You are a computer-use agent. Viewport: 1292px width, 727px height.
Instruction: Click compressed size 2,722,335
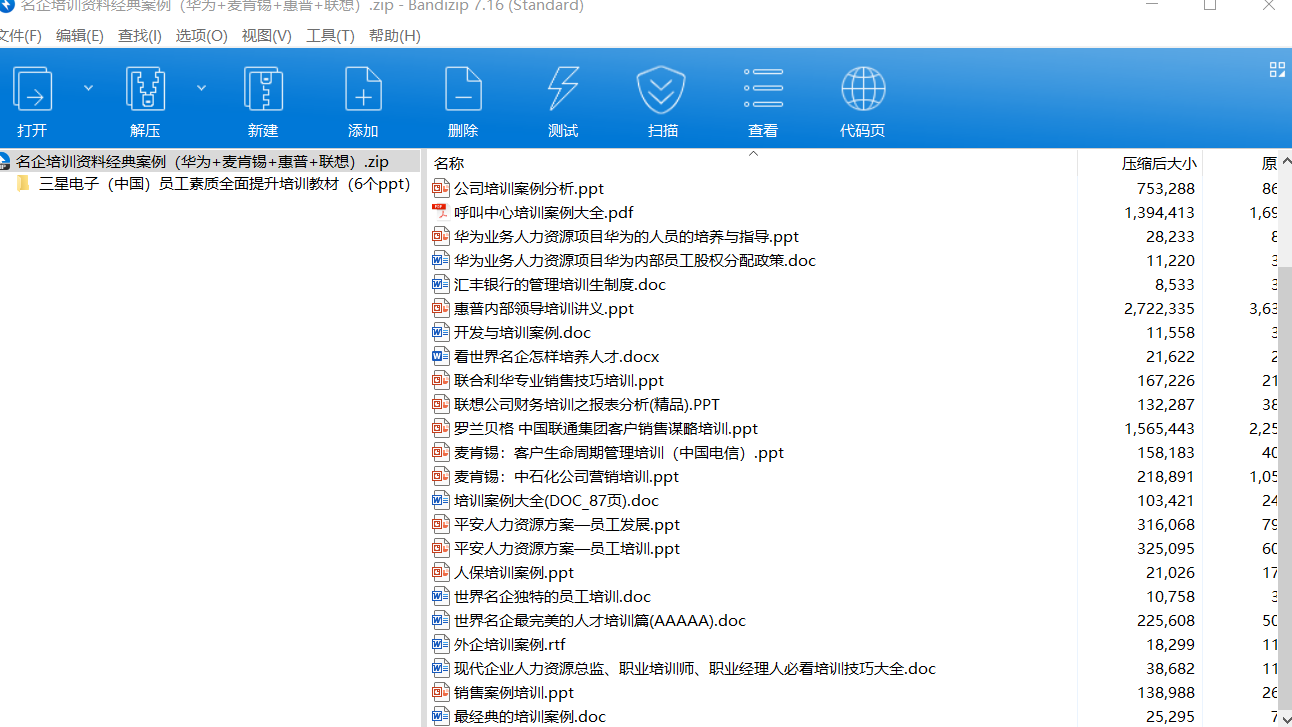1159,308
